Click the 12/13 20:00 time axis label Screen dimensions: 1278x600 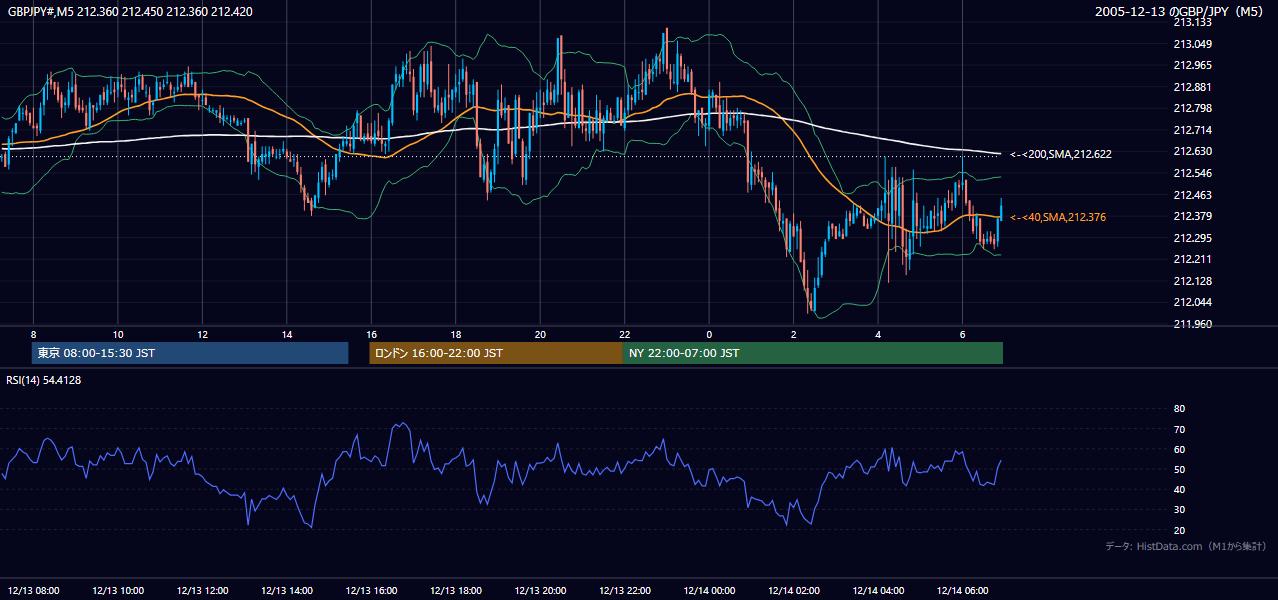541,591
